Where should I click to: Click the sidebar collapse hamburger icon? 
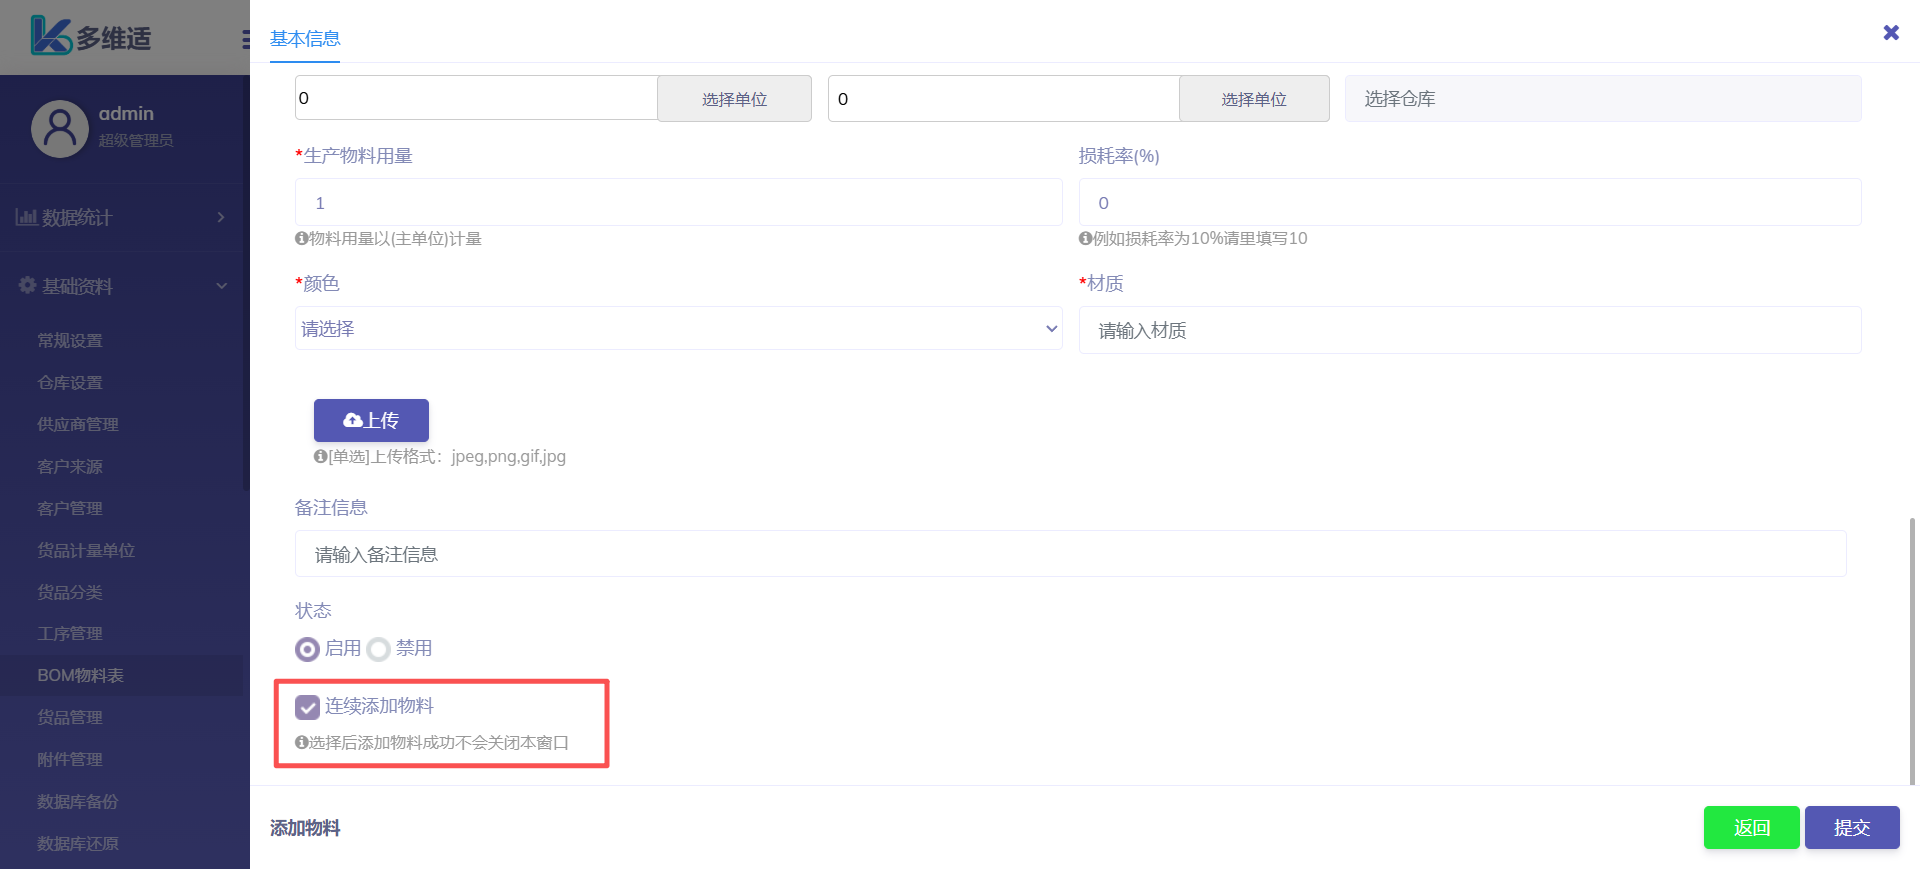[x=245, y=39]
